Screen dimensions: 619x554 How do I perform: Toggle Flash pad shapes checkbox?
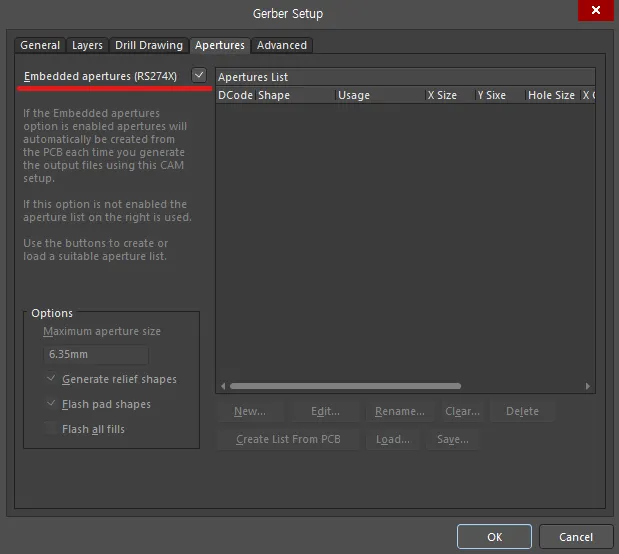point(51,404)
